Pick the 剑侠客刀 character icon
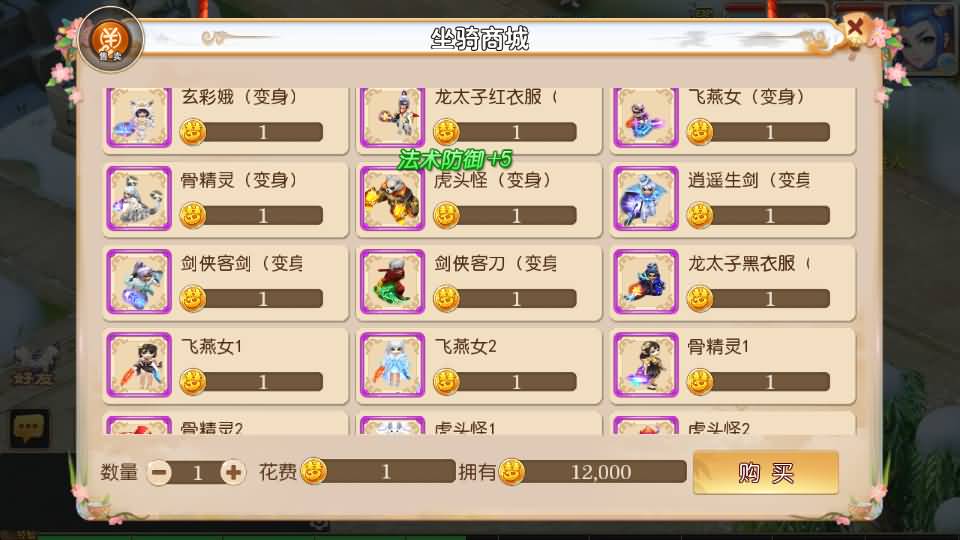Image resolution: width=960 pixels, height=540 pixels. (392, 282)
